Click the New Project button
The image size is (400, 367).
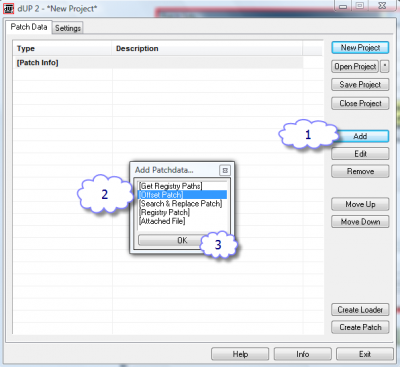point(360,48)
